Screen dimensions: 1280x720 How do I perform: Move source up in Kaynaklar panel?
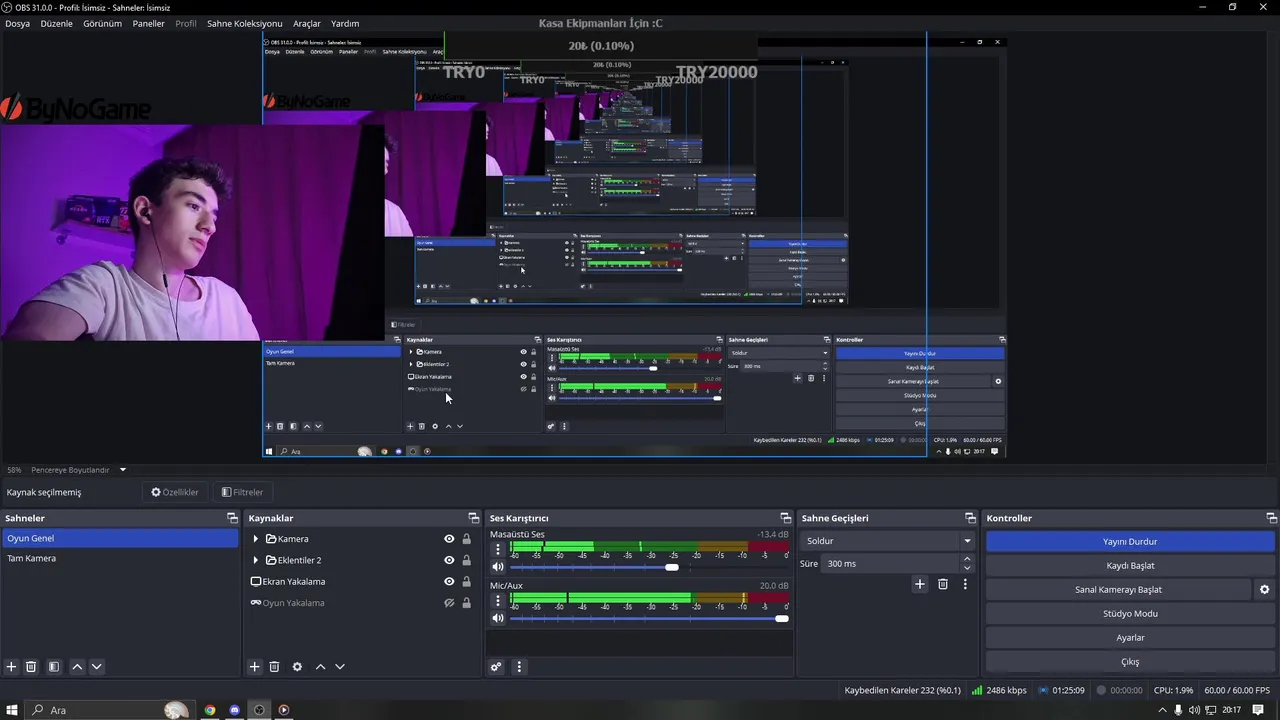pos(320,667)
